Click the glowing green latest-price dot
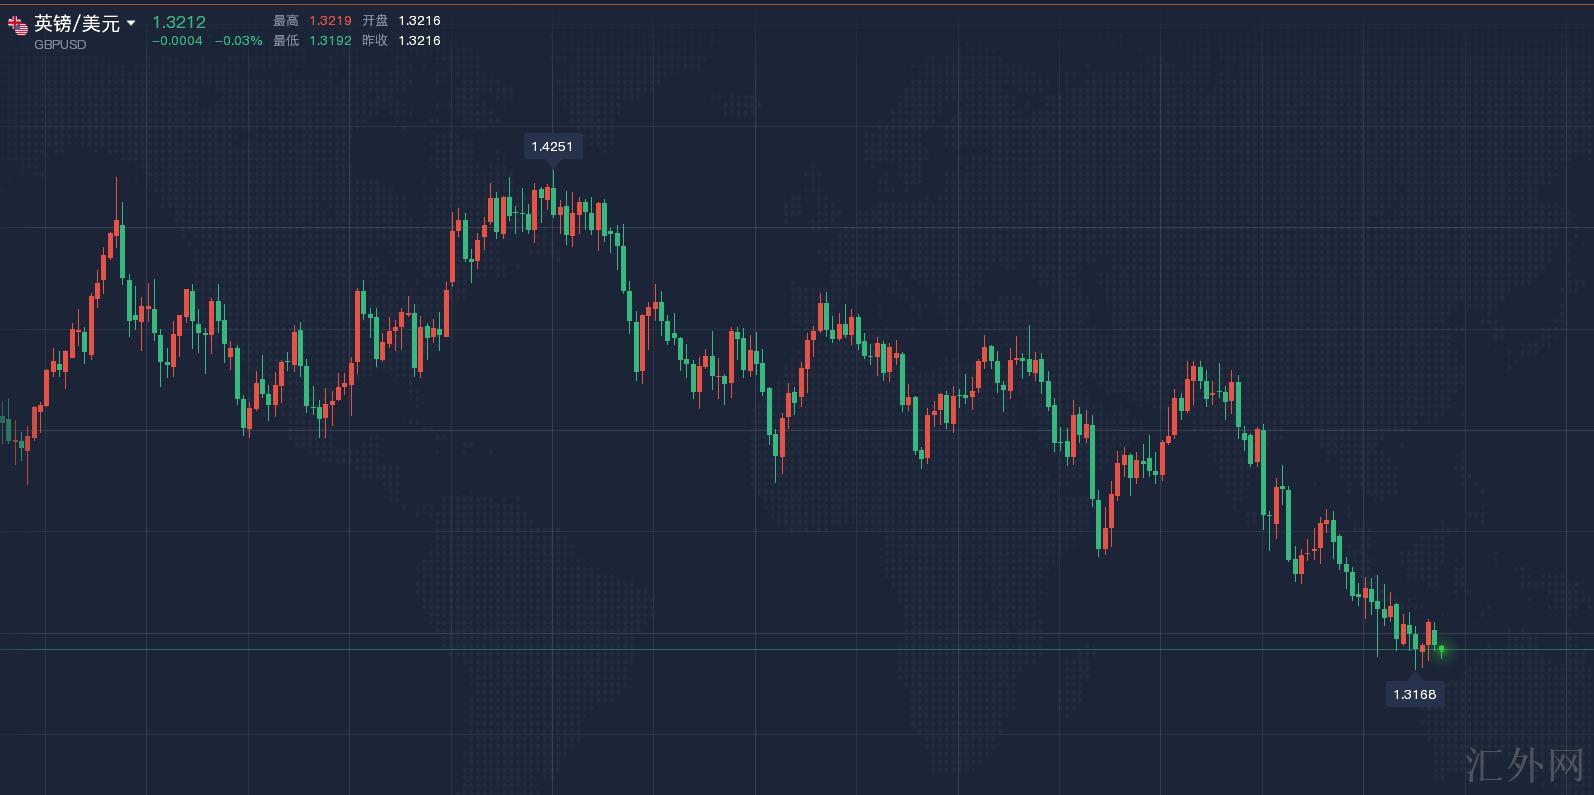The height and width of the screenshot is (795, 1594). 1441,650
